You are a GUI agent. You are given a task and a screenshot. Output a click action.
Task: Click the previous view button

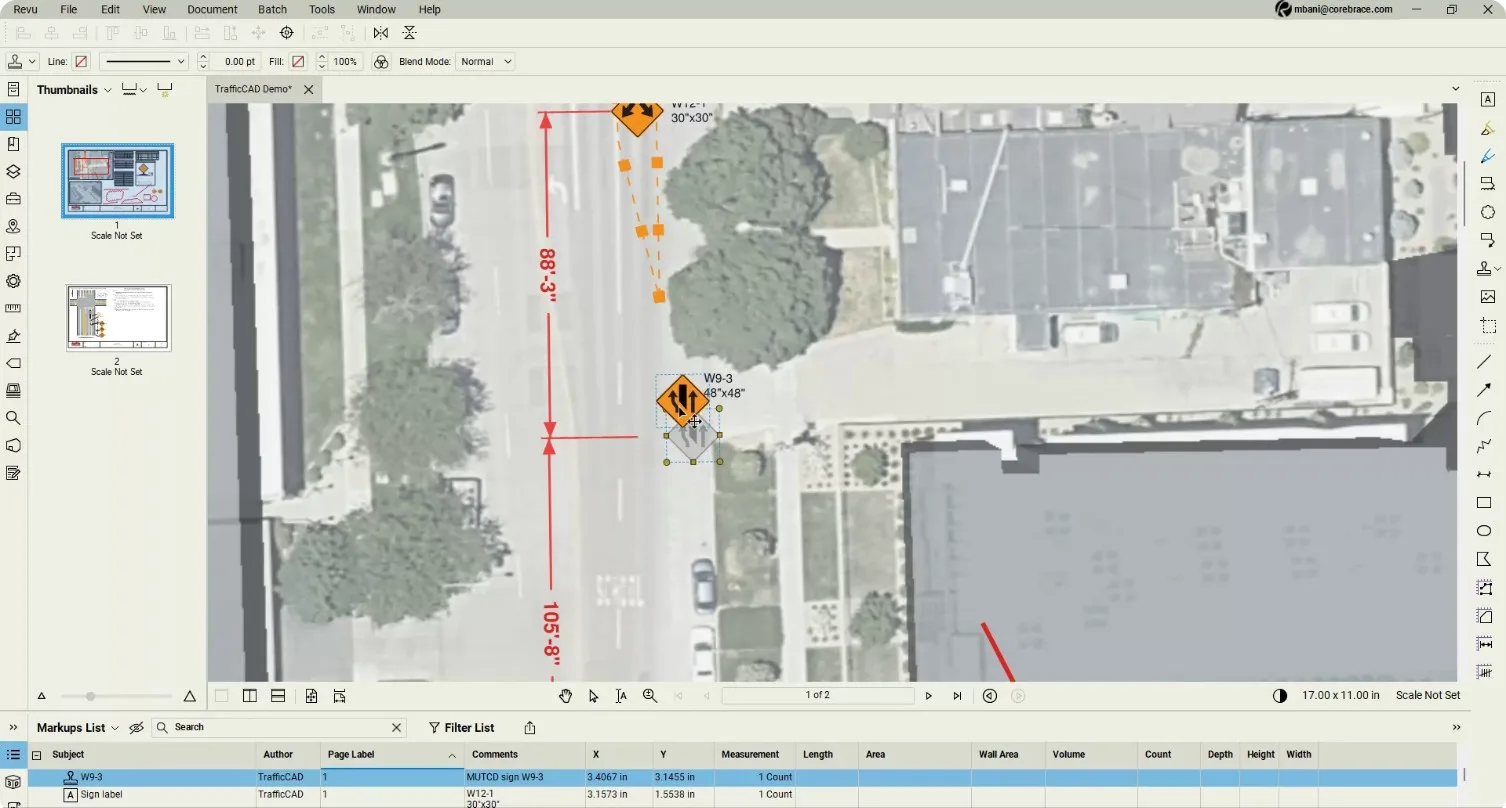click(990, 696)
